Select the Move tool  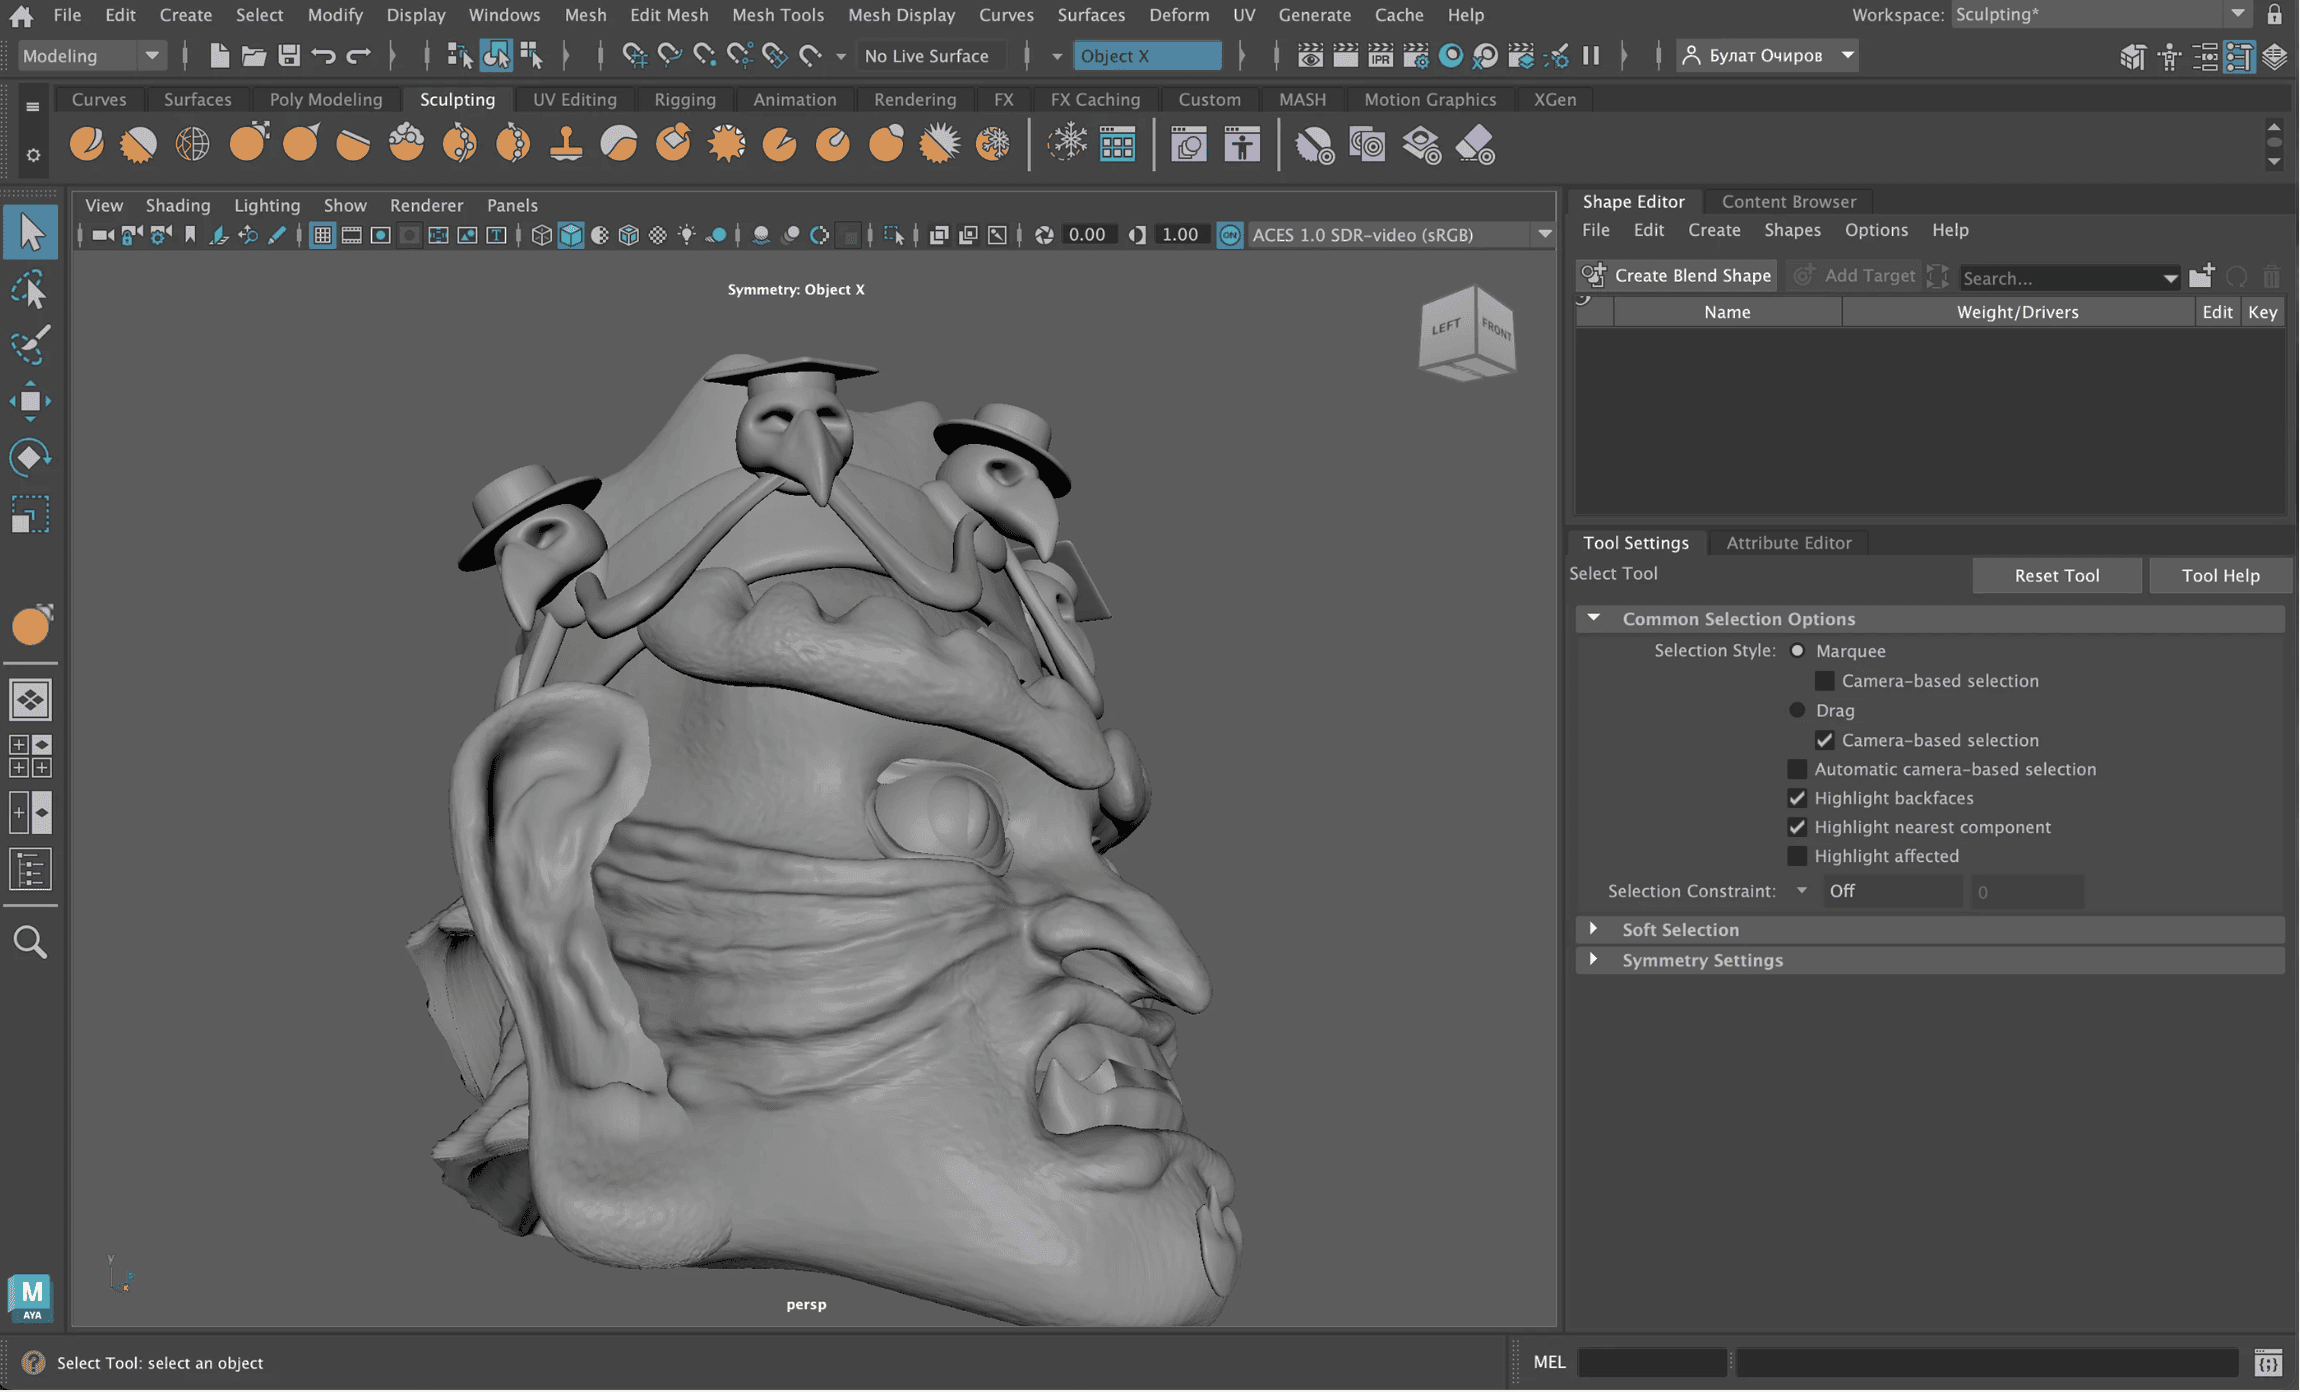click(x=30, y=401)
